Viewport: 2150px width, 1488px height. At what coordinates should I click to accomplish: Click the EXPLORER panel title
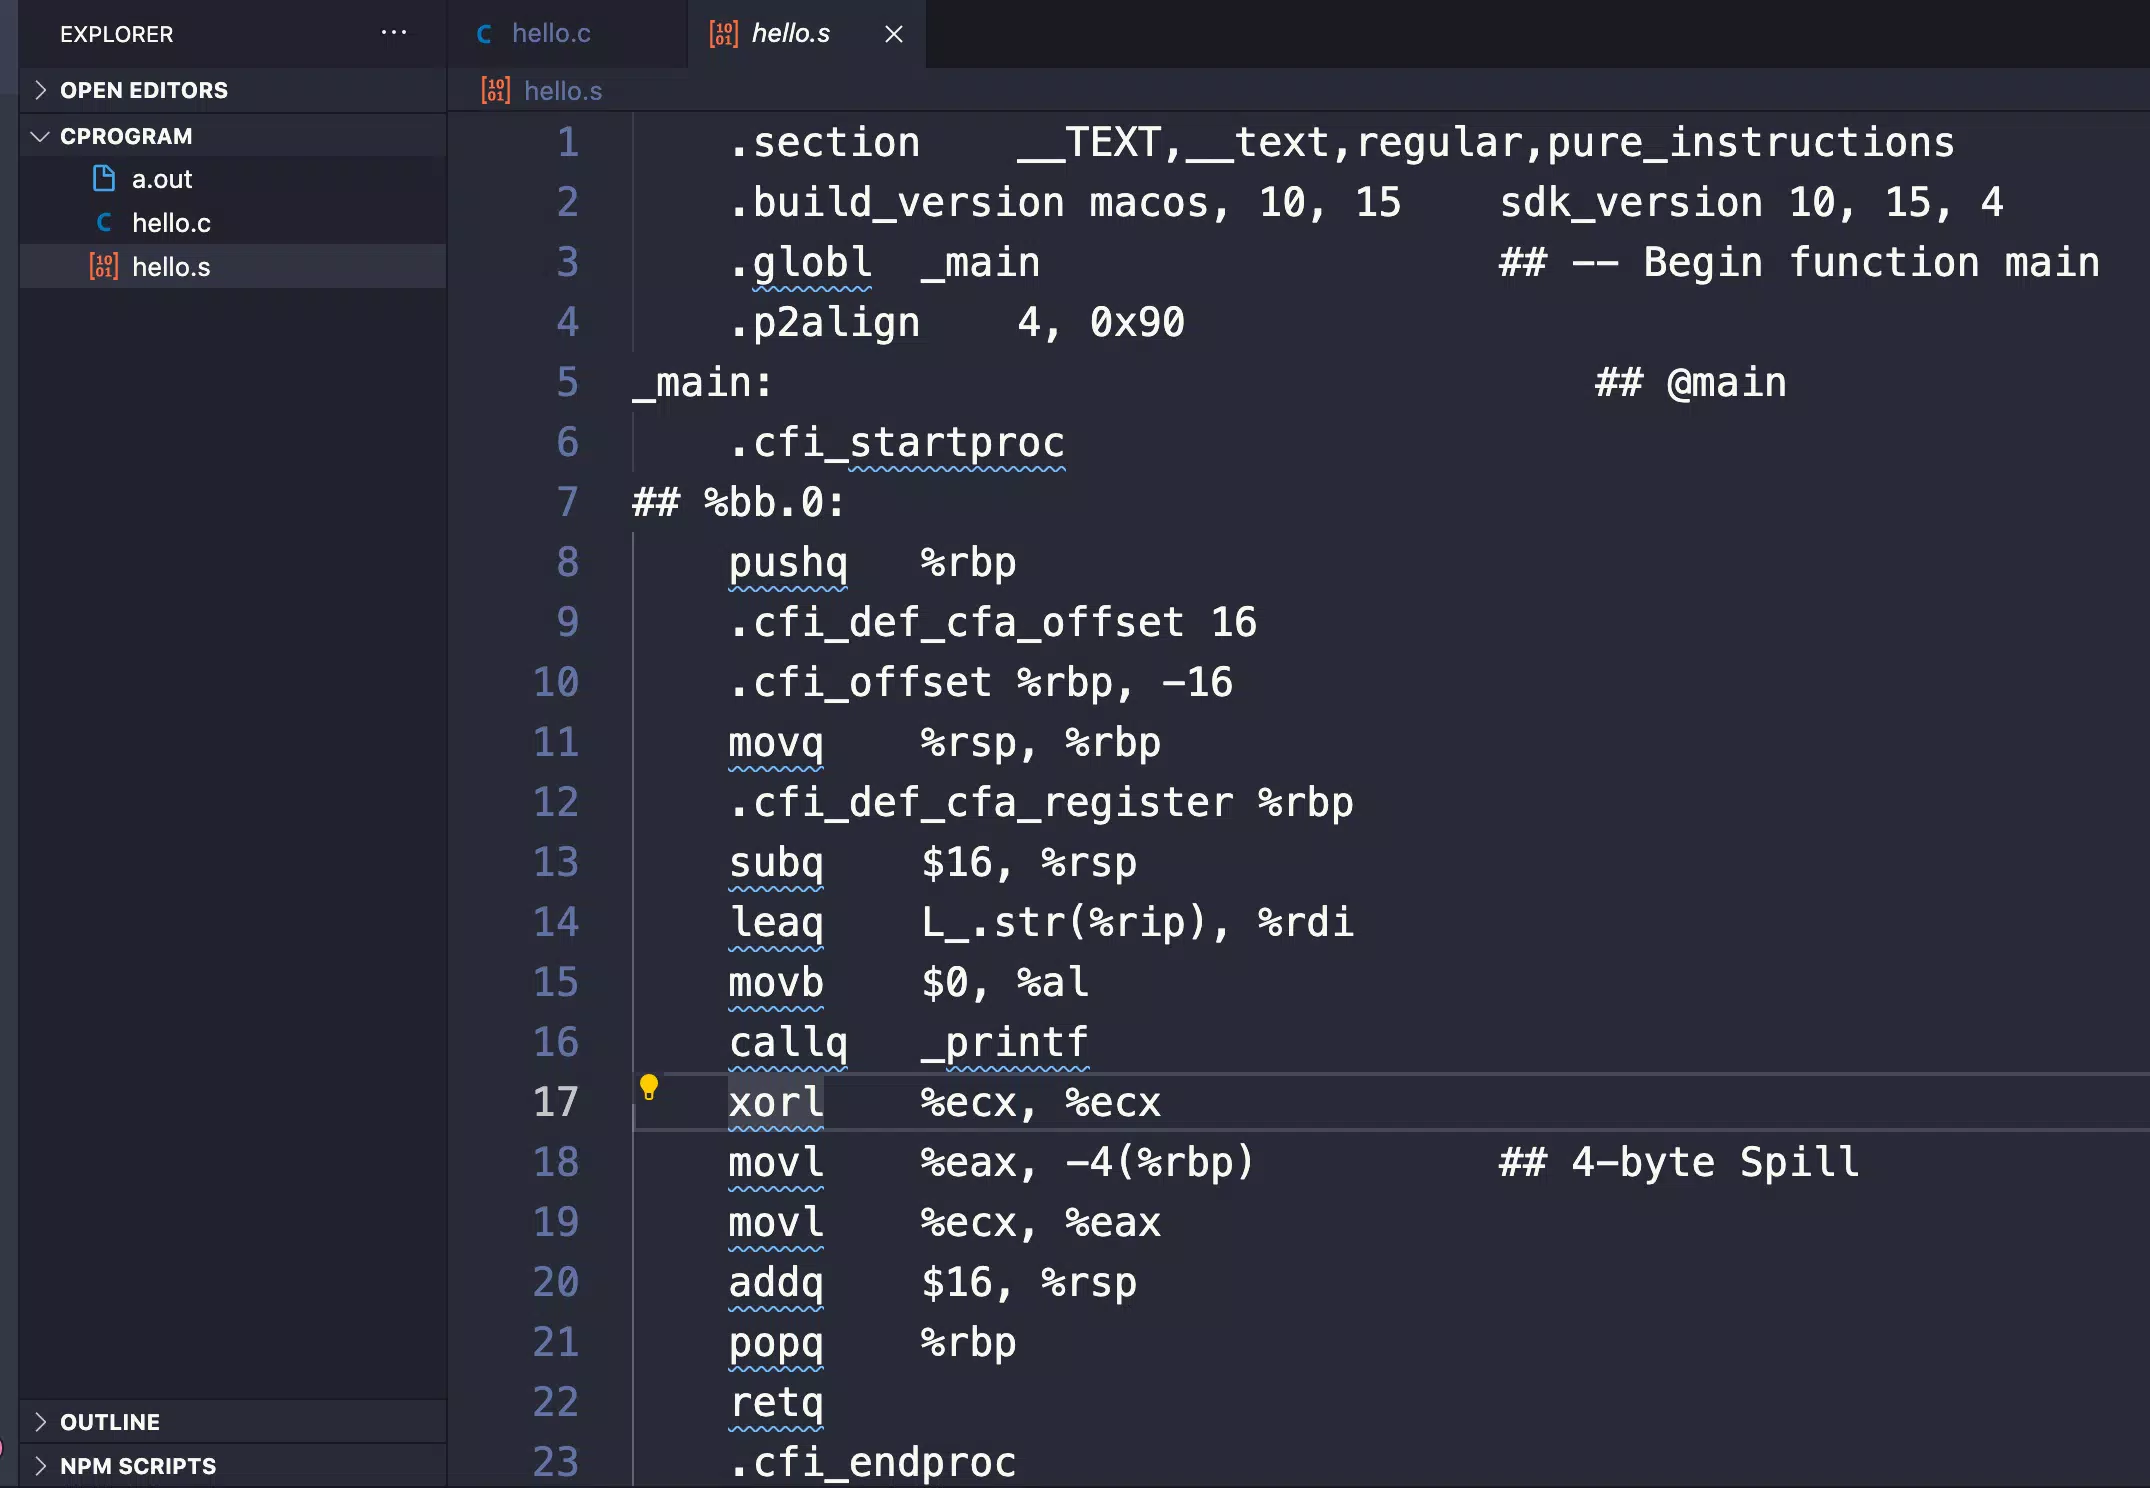pyautogui.click(x=116, y=34)
